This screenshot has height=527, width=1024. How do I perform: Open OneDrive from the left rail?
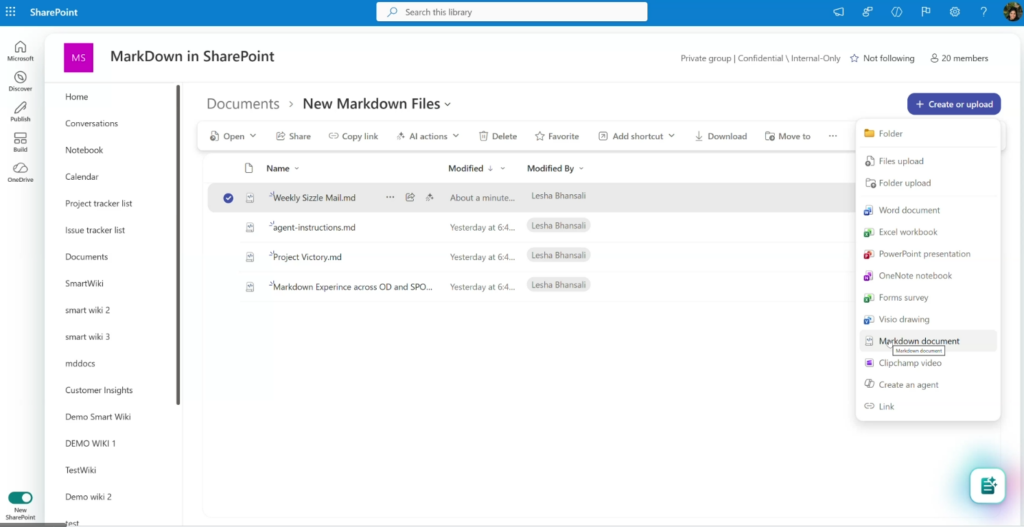point(20,172)
